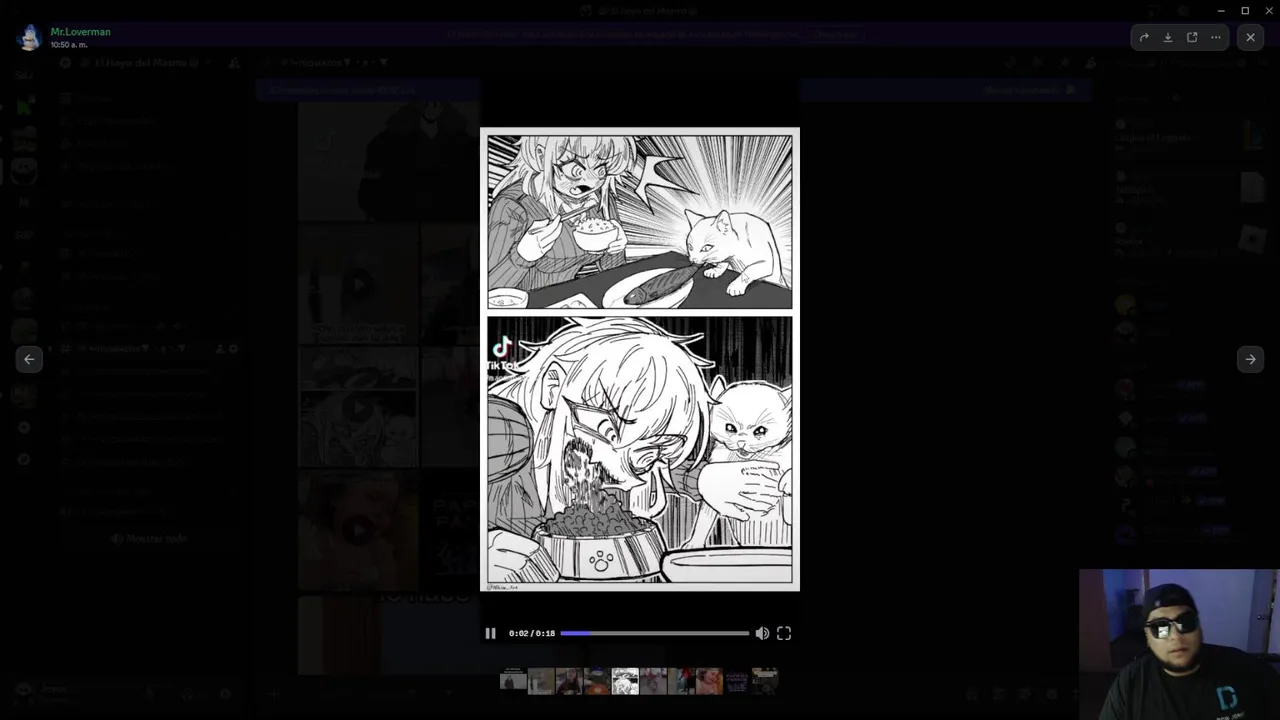Viewport: 1280px width, 720px height.
Task: Pause the playing video
Action: (490, 633)
